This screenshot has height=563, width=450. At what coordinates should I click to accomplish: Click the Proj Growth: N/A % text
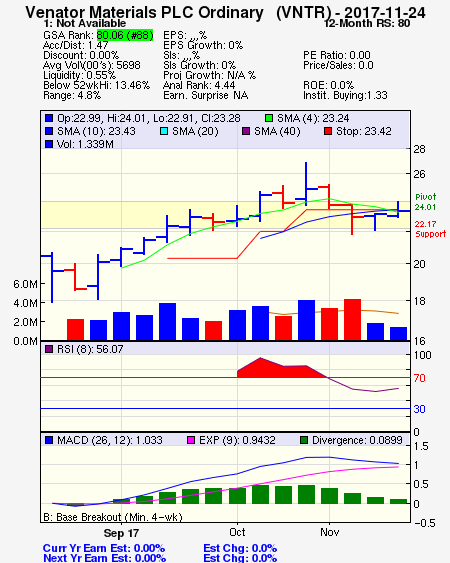[x=209, y=75]
